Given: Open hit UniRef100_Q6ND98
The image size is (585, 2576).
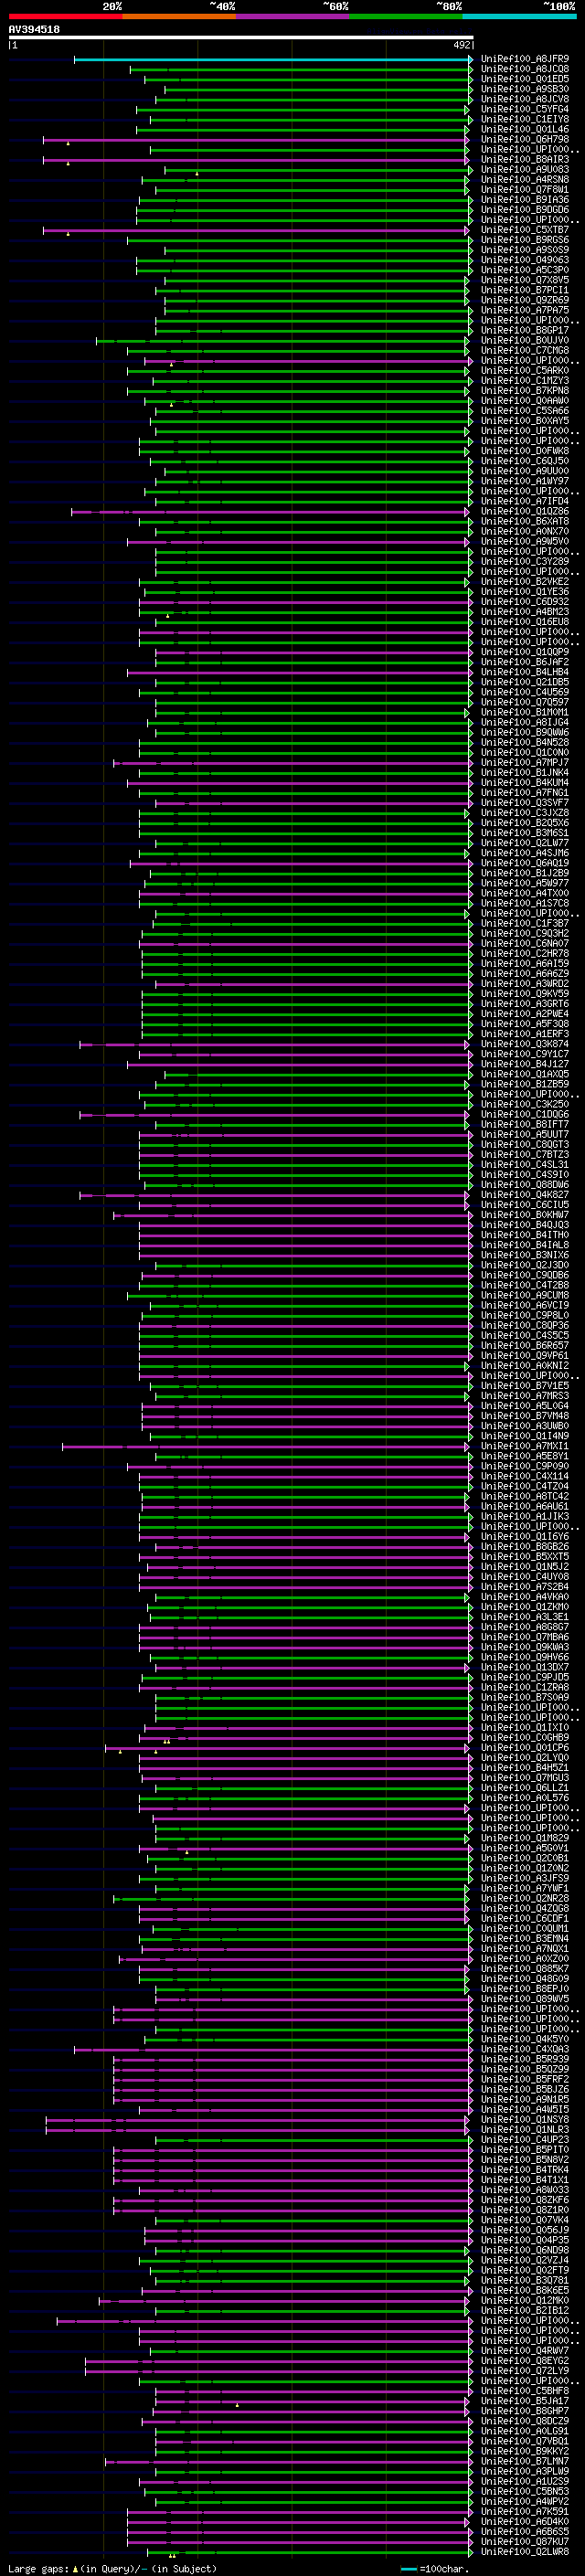Looking at the screenshot, I should point(525,2250).
